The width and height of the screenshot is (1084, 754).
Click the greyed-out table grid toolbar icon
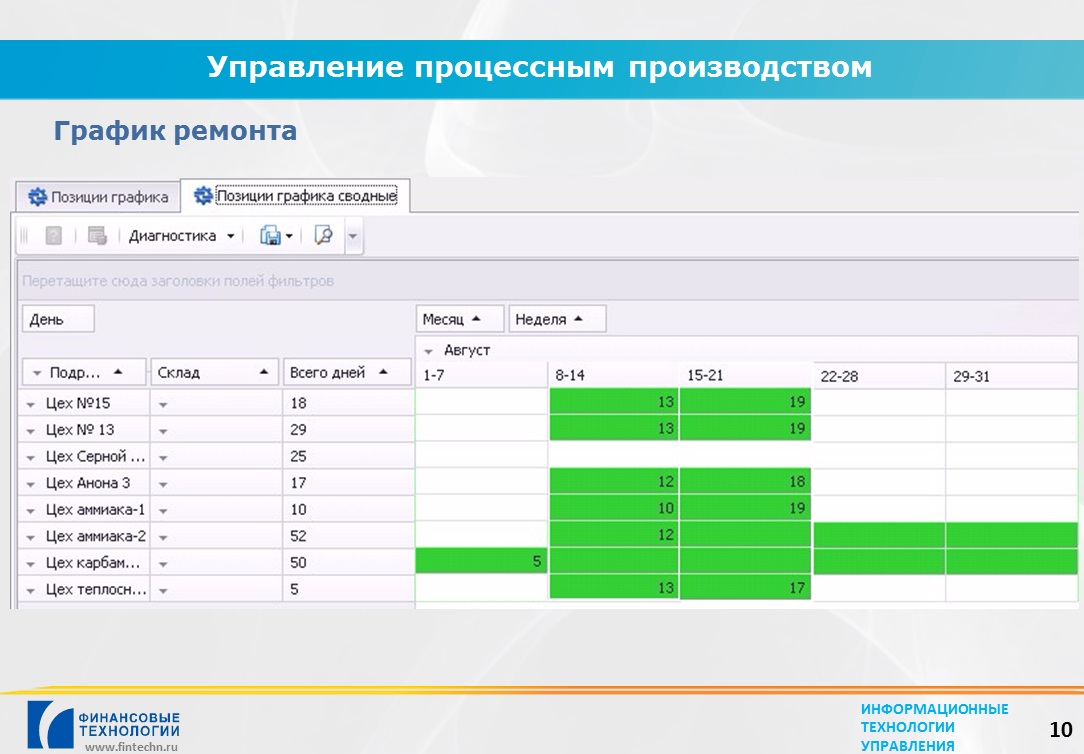pos(97,236)
